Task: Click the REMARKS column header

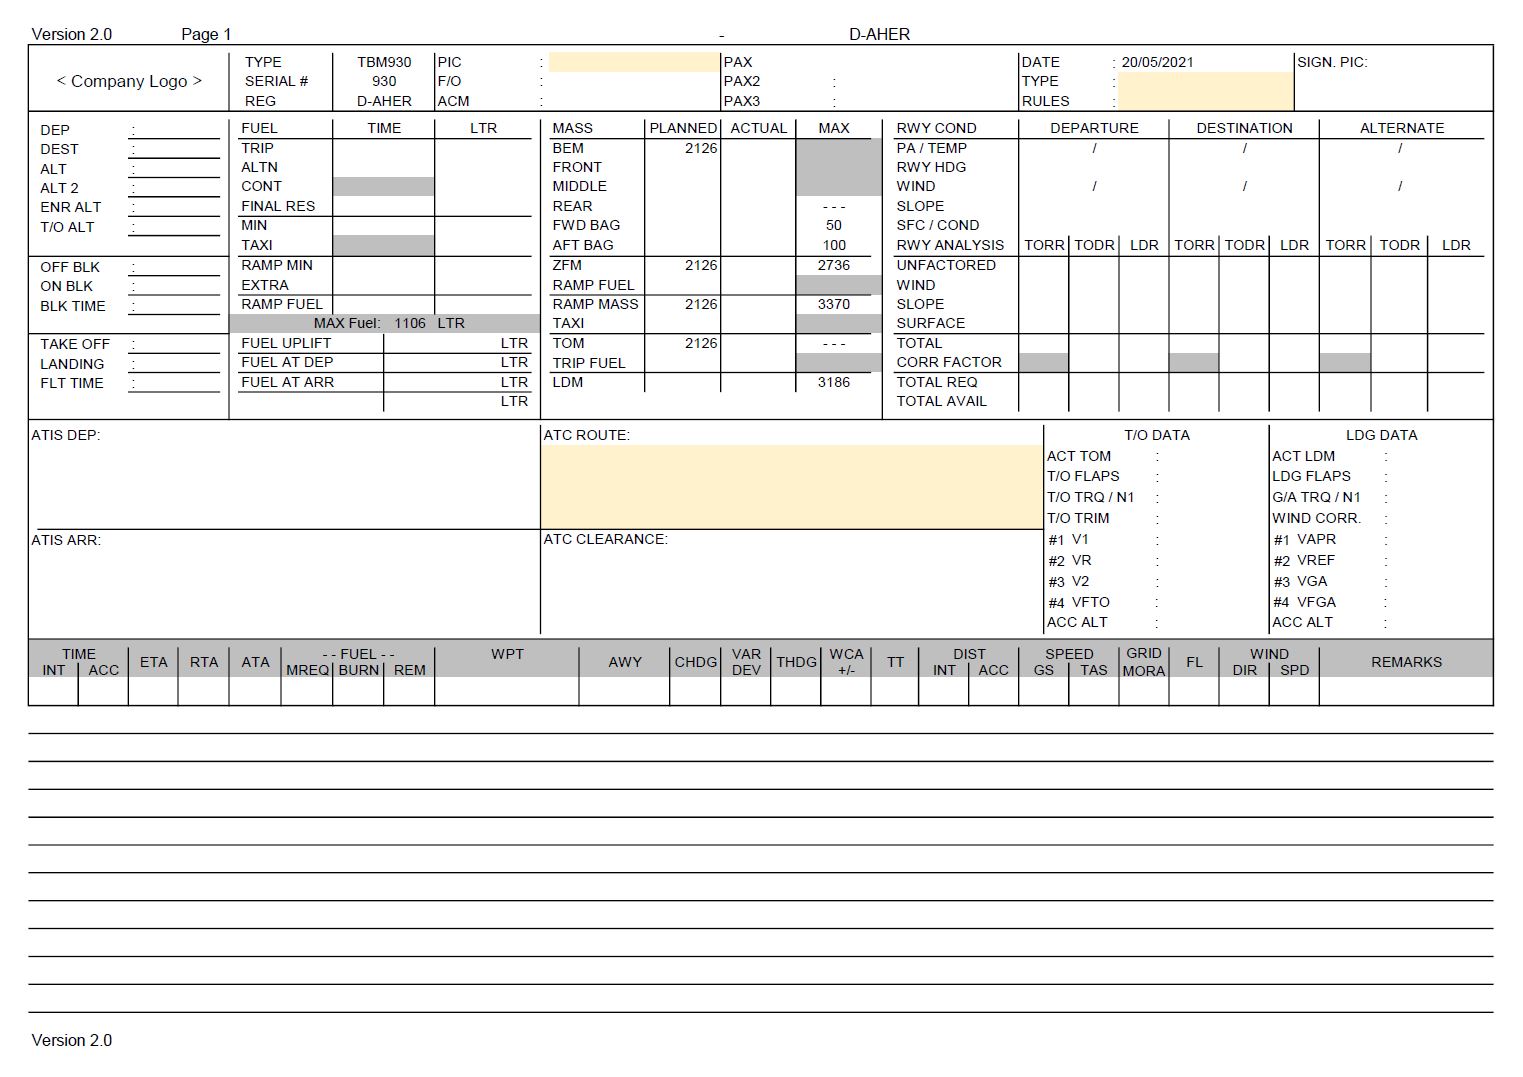Action: [x=1406, y=662]
